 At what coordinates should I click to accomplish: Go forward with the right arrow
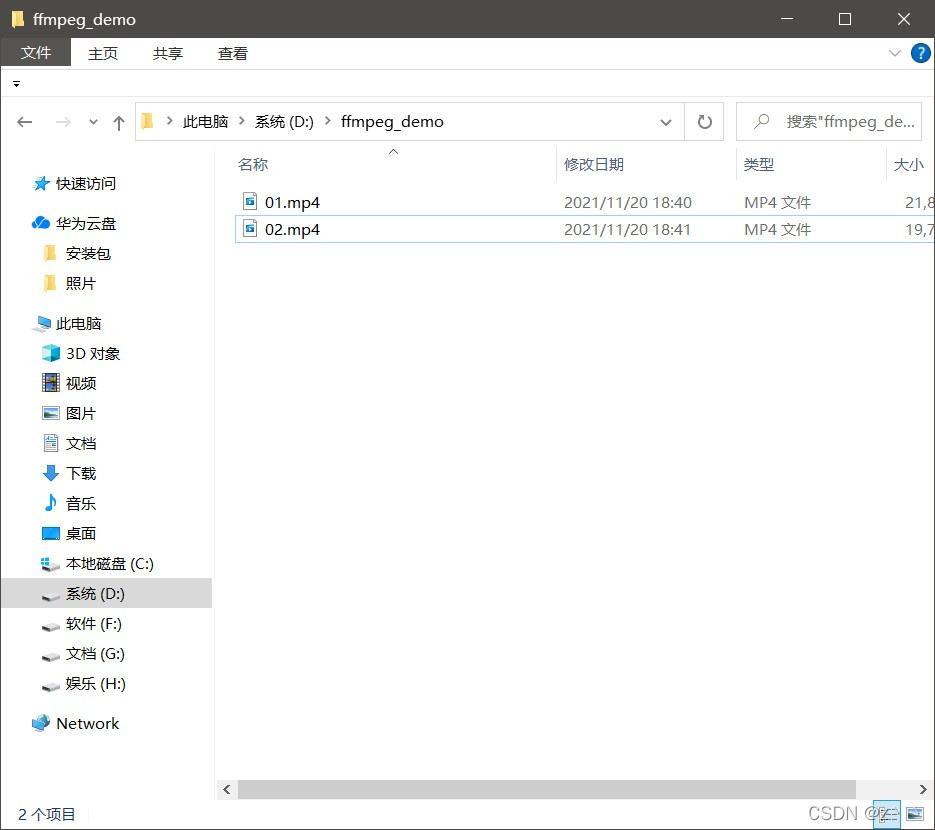click(63, 122)
